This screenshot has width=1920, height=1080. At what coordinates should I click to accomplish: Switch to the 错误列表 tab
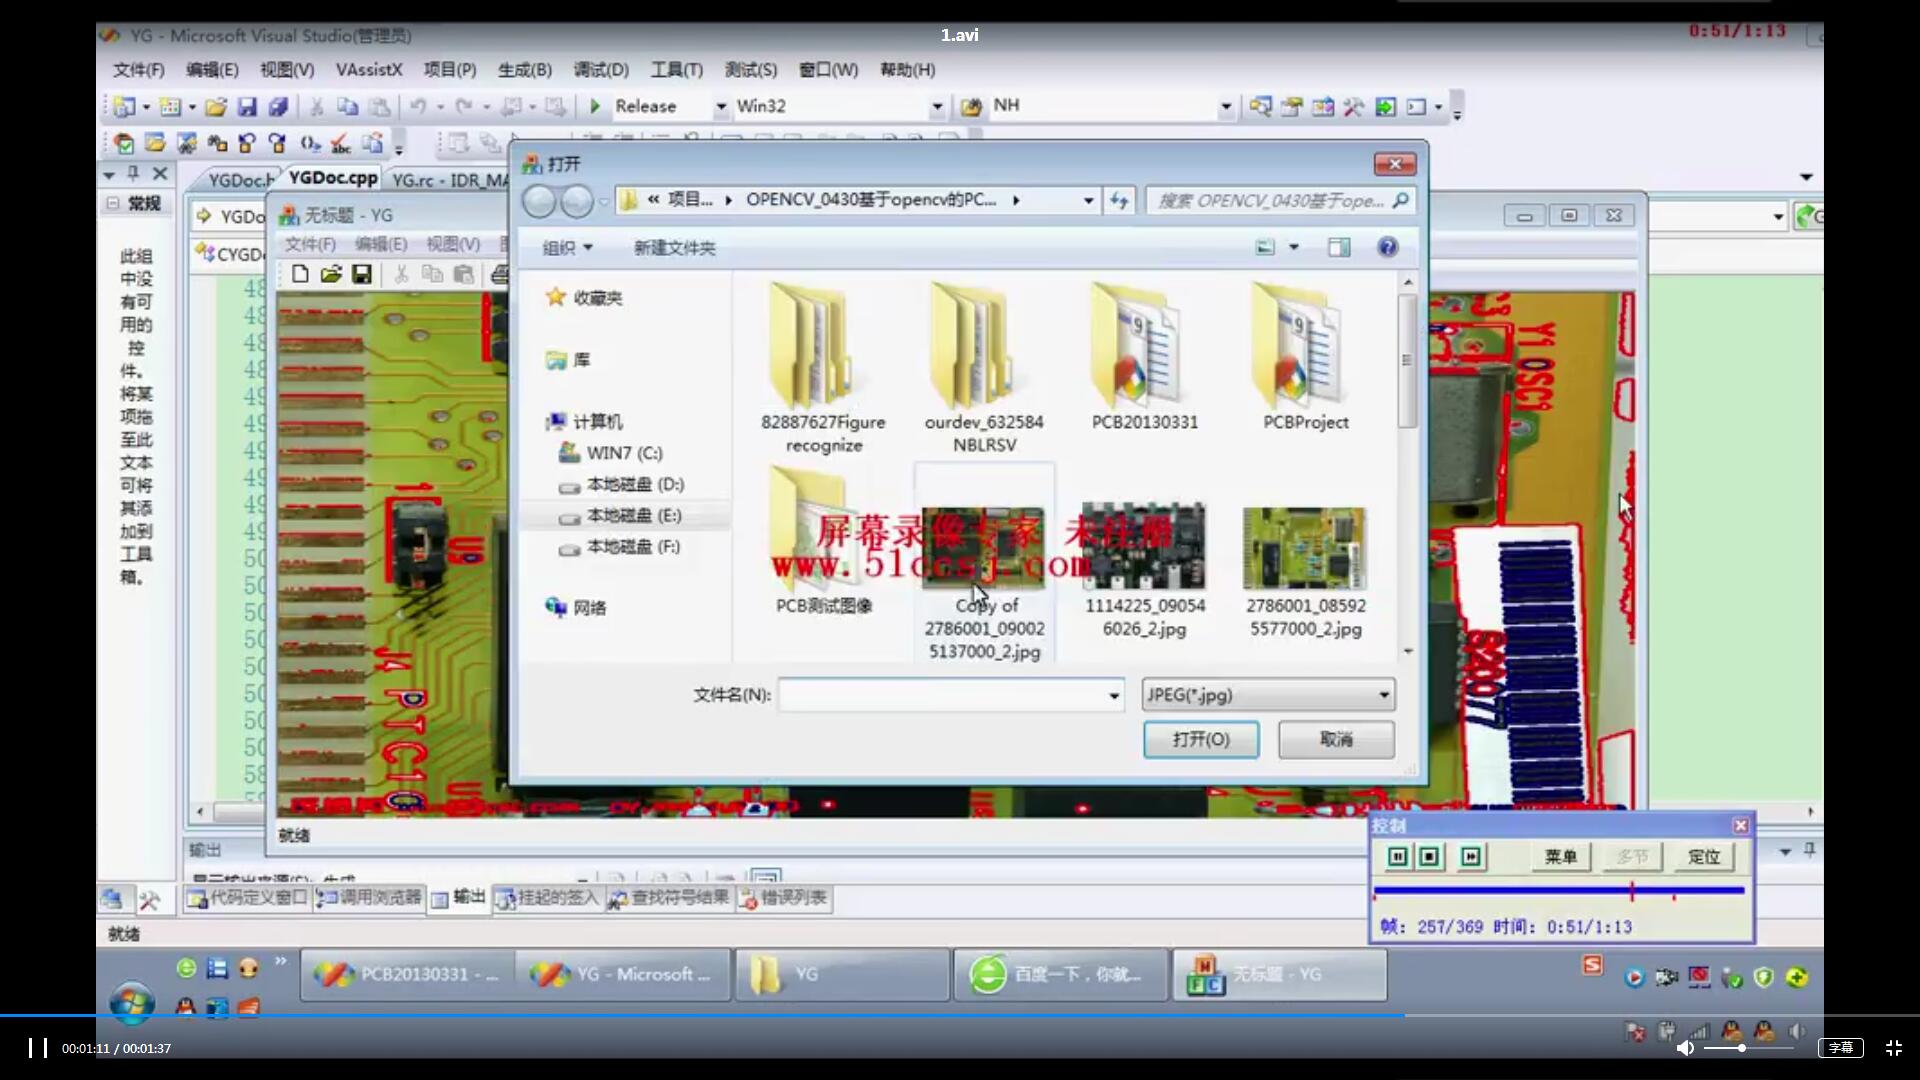tap(784, 898)
